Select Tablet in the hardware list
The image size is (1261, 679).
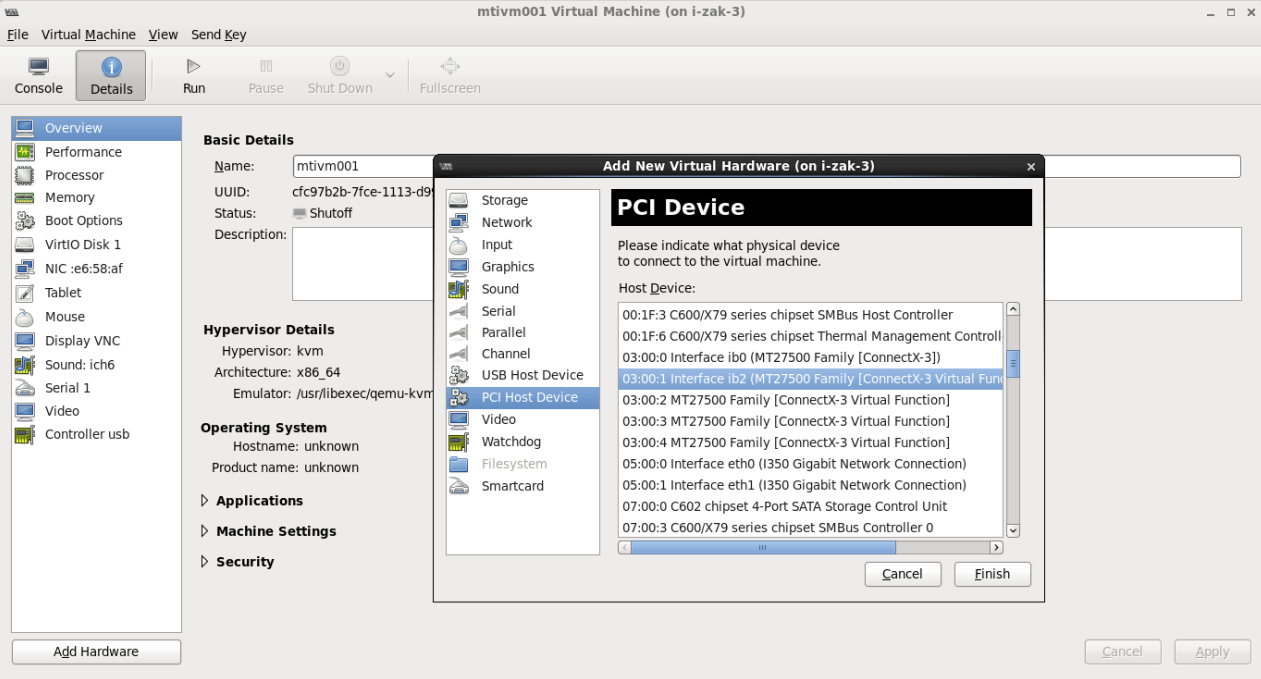(x=97, y=293)
